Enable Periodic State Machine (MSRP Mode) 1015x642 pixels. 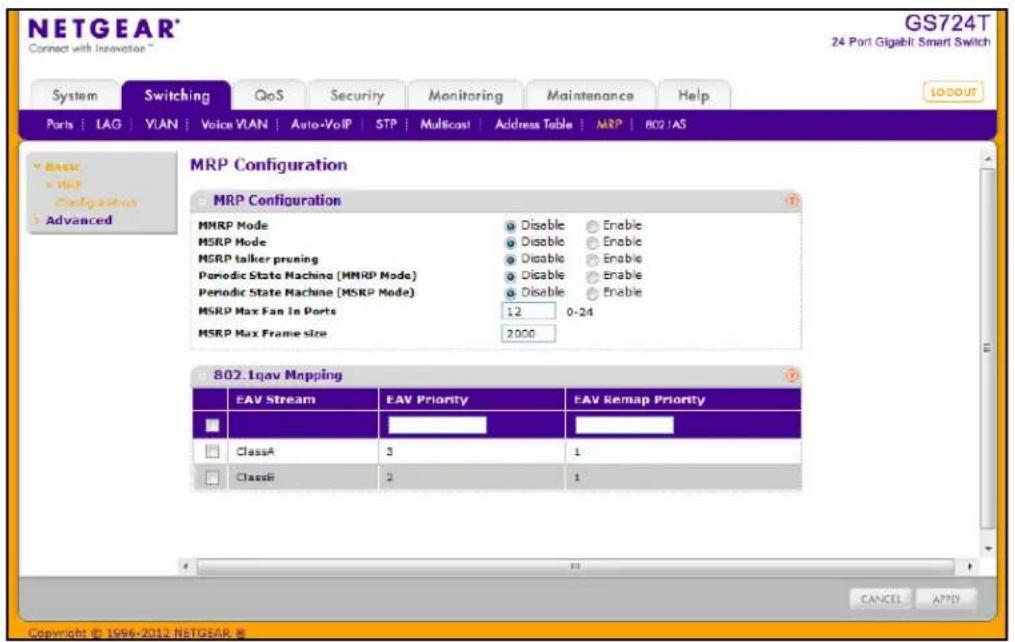[x=592, y=293]
